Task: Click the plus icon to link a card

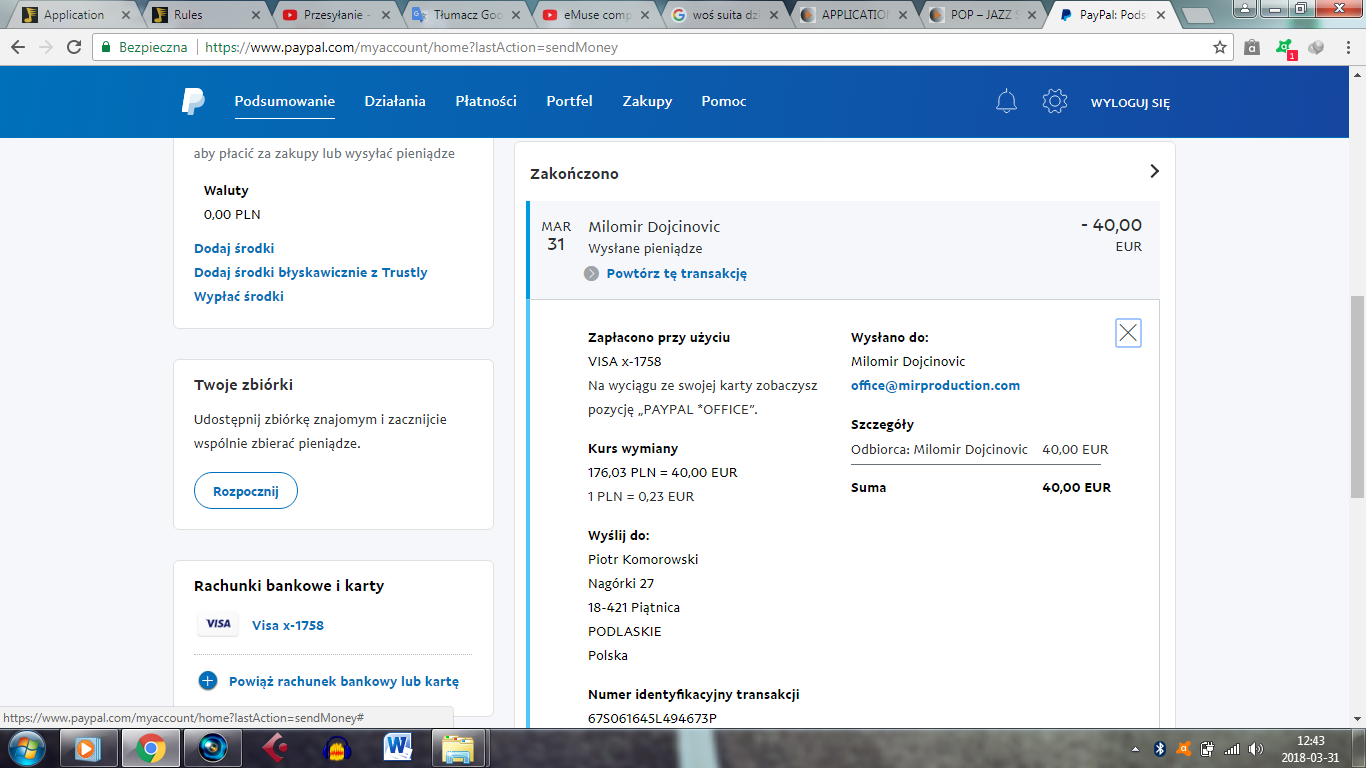Action: (x=208, y=681)
